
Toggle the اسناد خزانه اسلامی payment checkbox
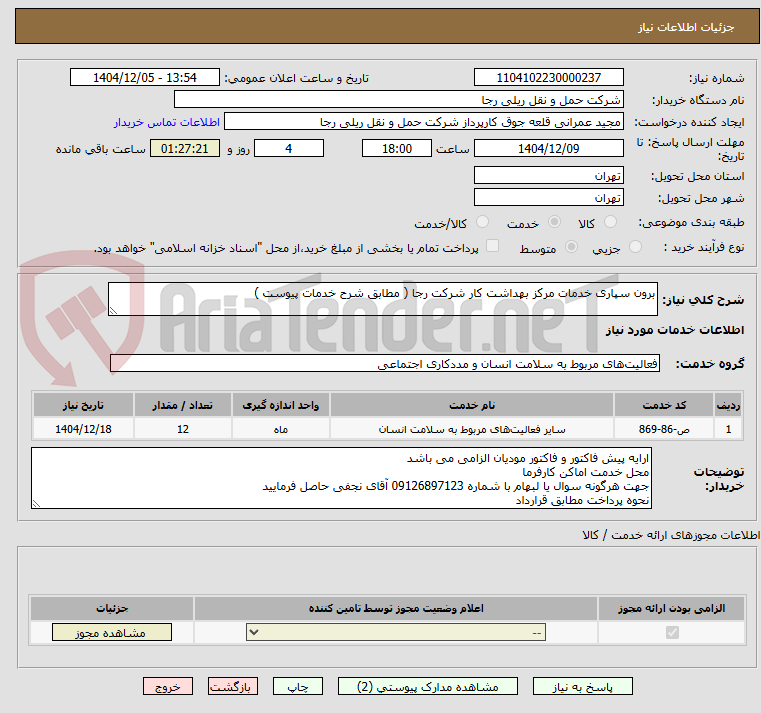coord(493,246)
